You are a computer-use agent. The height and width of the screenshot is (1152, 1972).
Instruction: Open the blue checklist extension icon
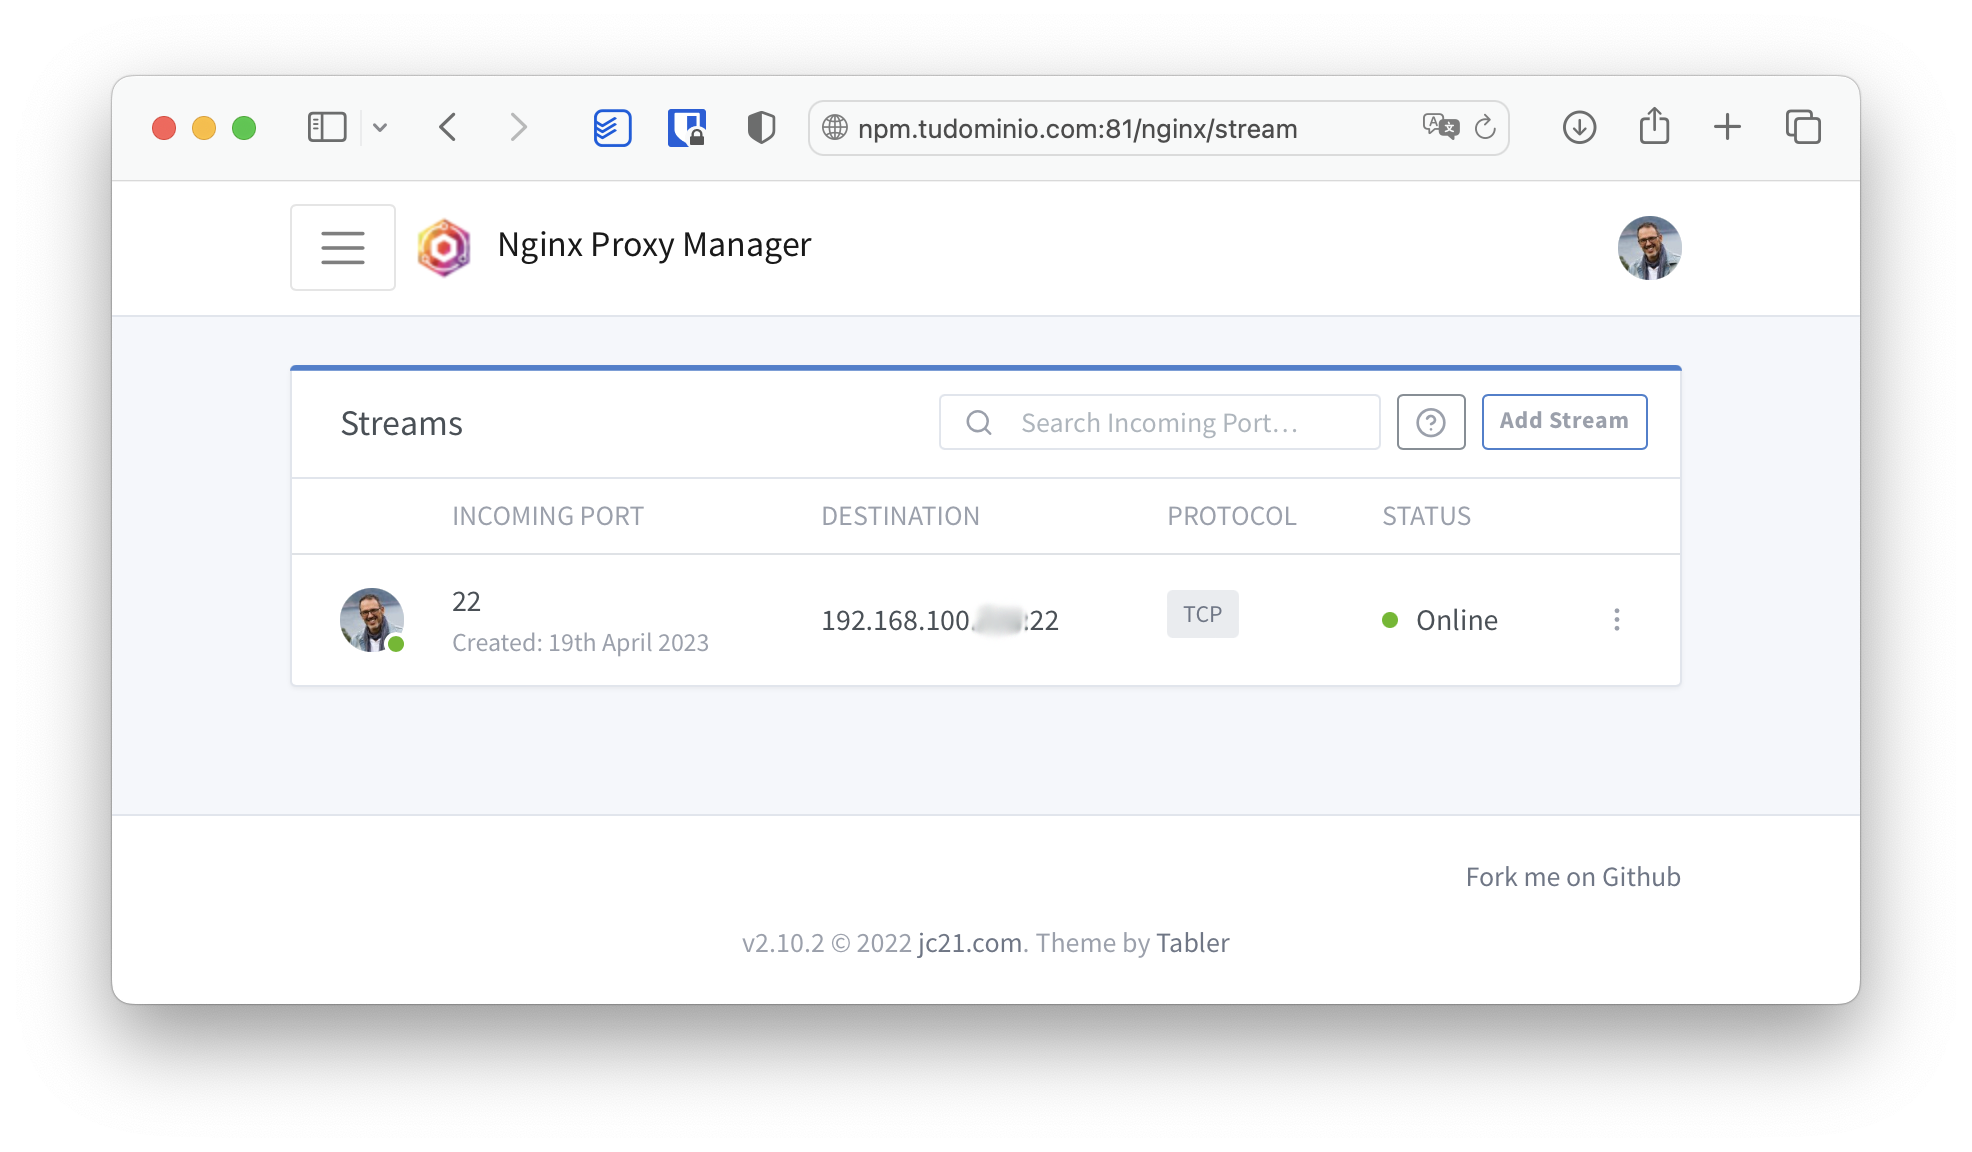pos(612,127)
